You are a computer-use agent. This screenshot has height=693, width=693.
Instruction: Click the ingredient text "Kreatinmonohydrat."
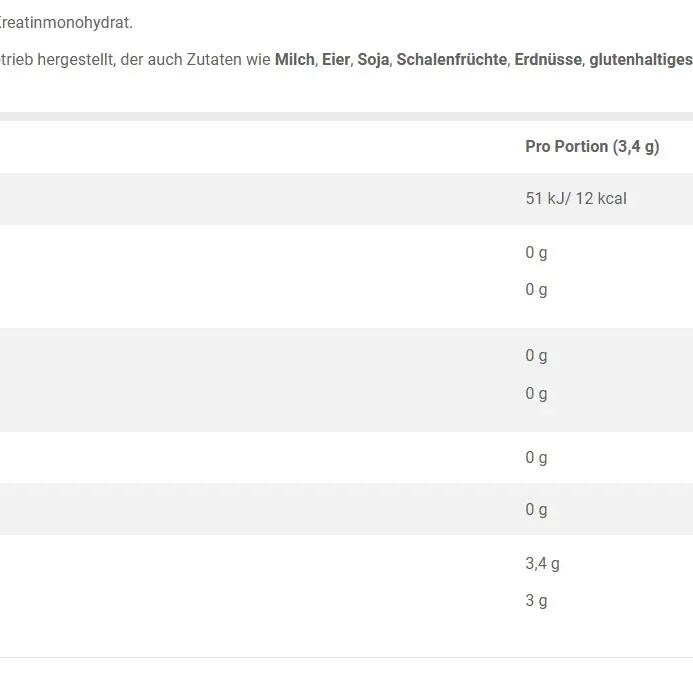click(66, 22)
